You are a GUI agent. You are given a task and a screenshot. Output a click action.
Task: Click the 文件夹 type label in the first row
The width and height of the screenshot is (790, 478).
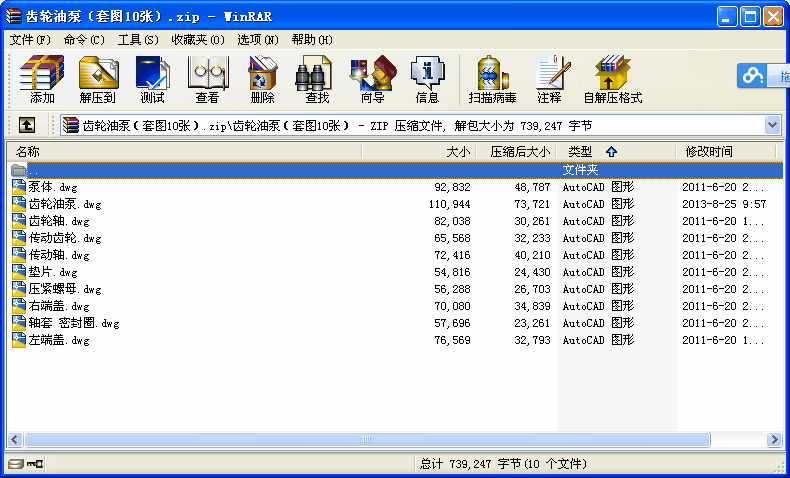tap(580, 171)
